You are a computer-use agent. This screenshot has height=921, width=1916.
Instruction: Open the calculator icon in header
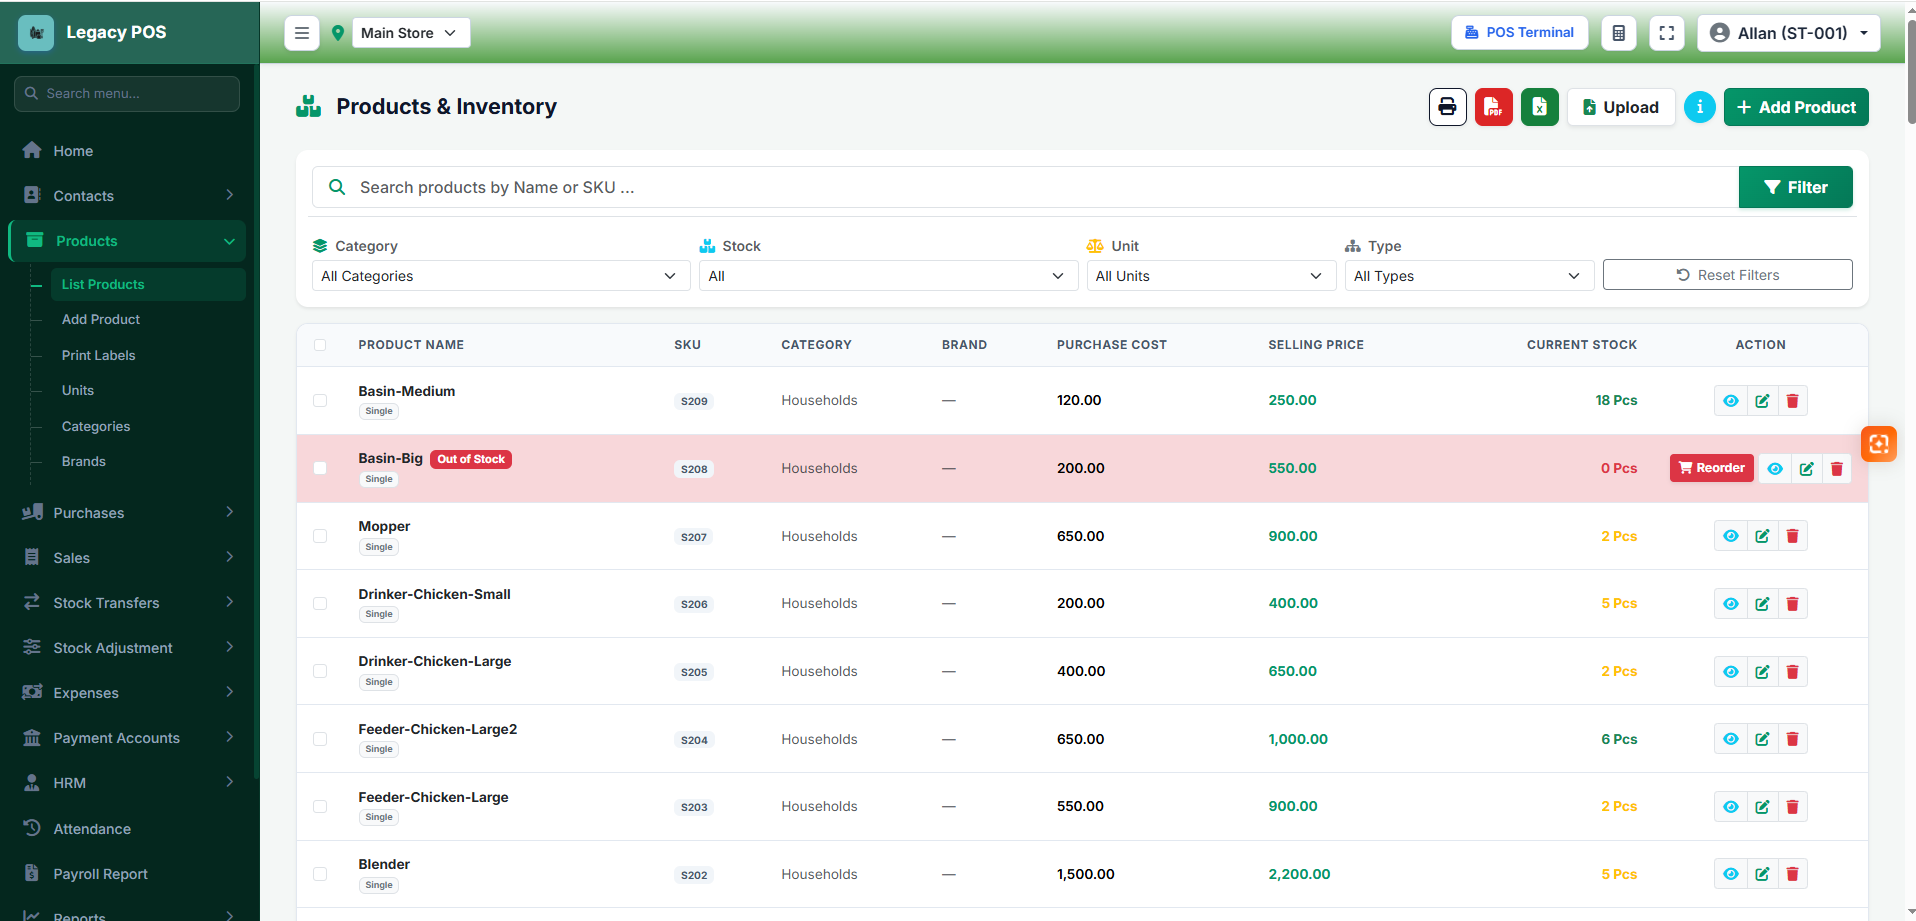tap(1618, 33)
